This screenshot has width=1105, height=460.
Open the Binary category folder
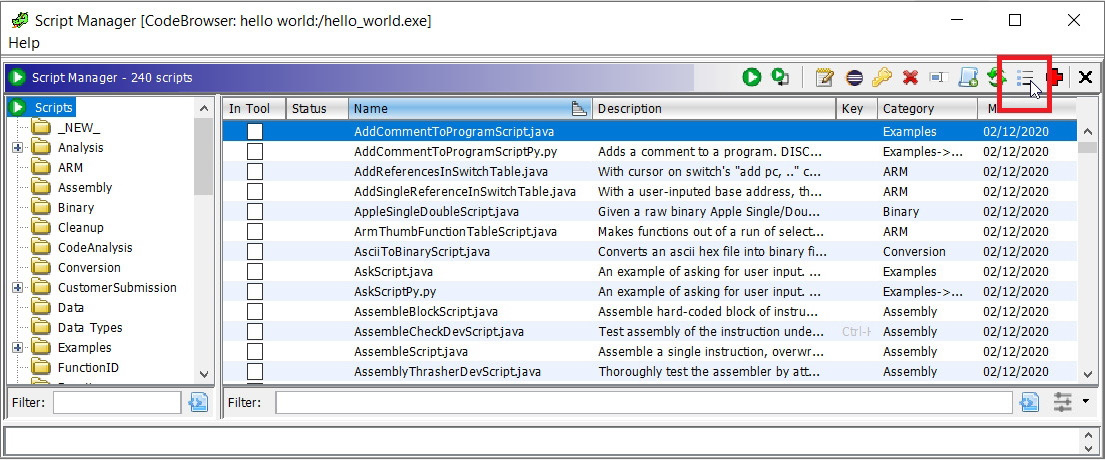75,208
